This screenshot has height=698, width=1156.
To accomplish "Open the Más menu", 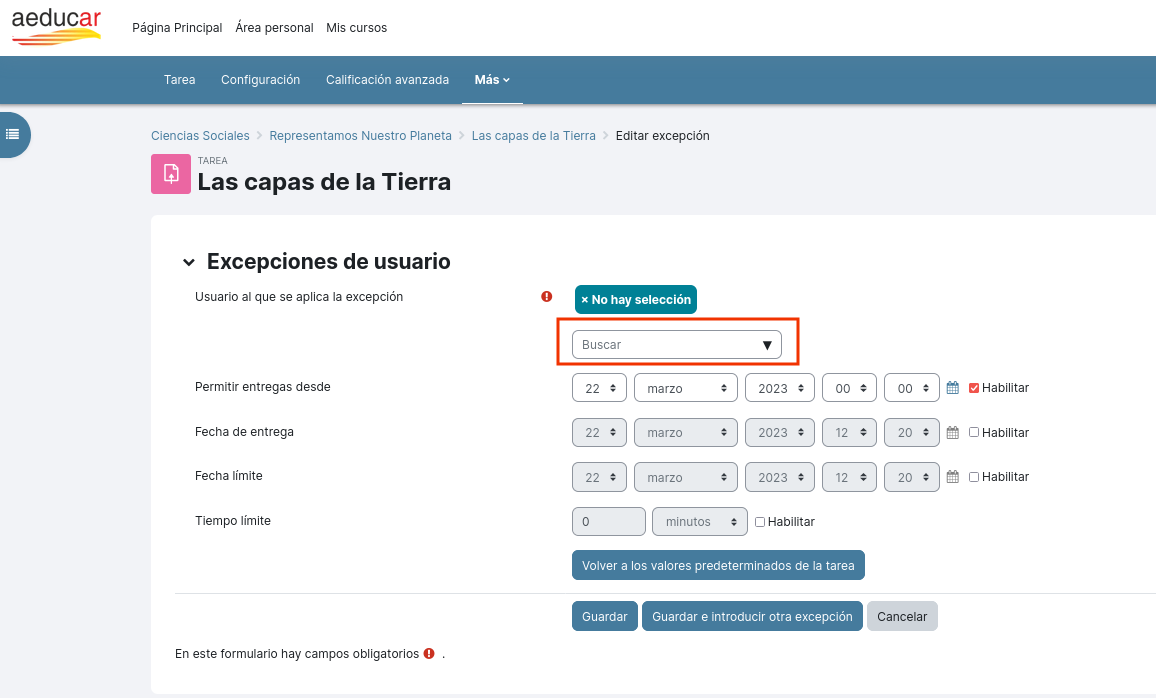I will point(492,80).
